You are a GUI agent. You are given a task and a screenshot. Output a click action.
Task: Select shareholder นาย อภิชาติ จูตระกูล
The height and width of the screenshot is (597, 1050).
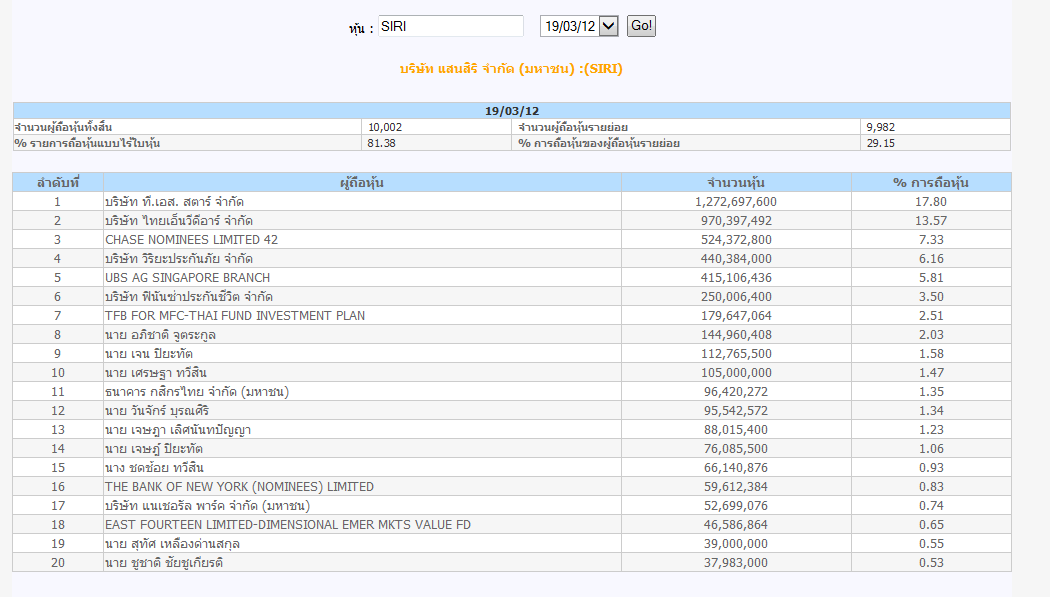160,335
